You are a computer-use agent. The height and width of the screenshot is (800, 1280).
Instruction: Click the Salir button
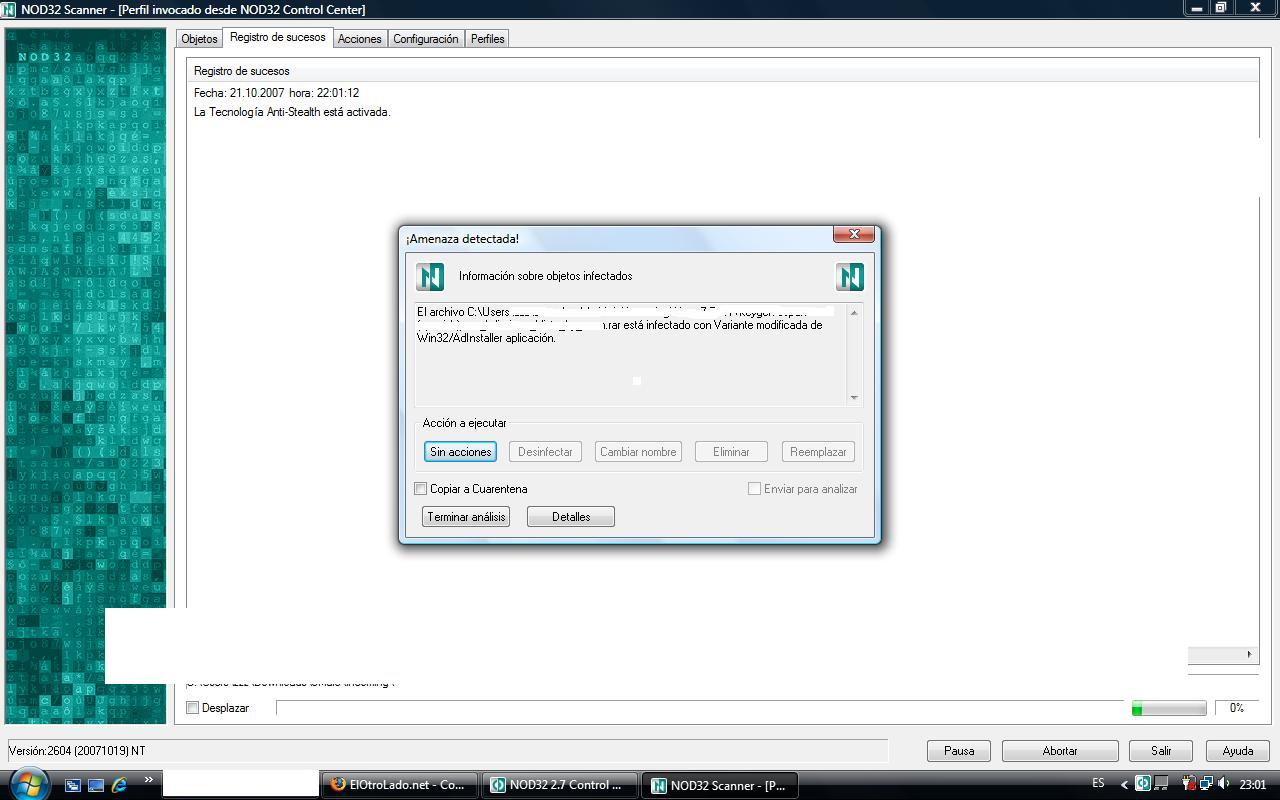tap(1161, 751)
